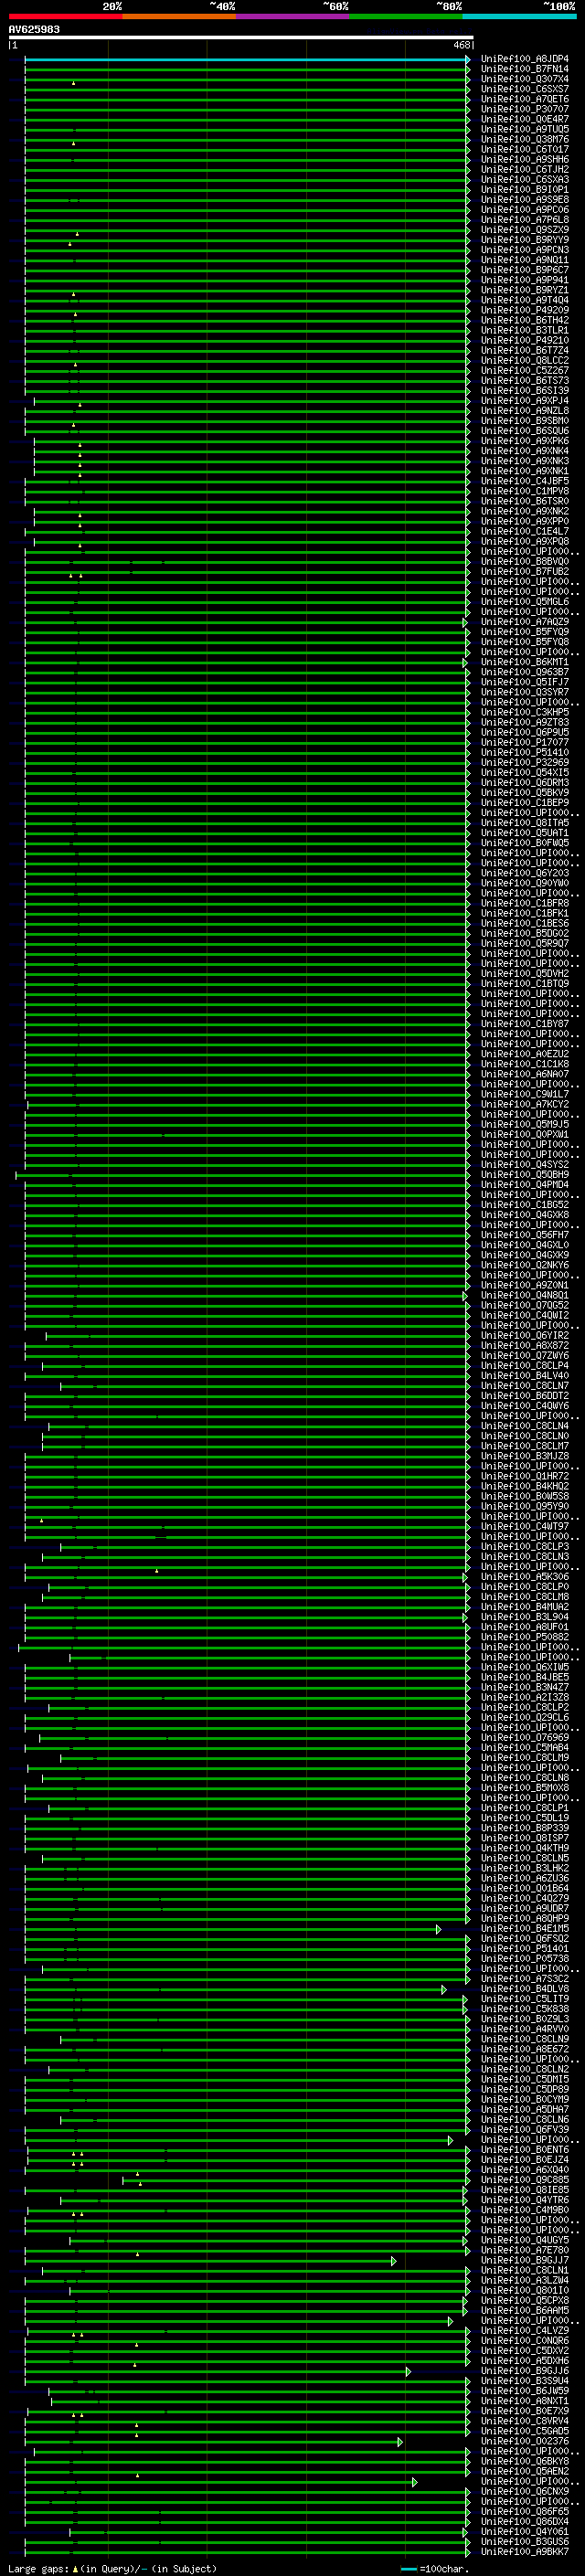The image size is (585, 2576).
Task: Click UniRef100_B3MJZ8 hit label
Action: click(x=524, y=1456)
